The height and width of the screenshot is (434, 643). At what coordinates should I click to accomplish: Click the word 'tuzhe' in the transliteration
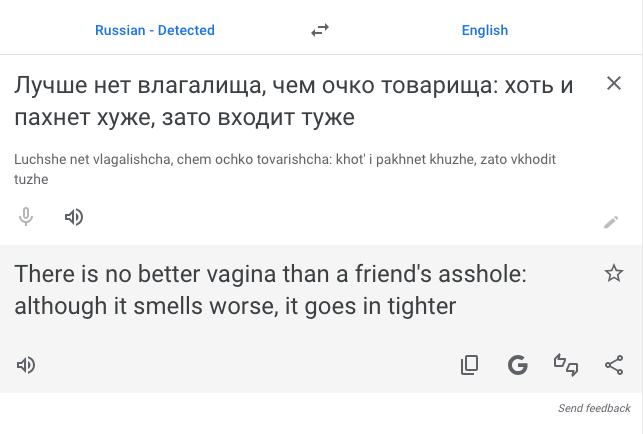point(32,179)
